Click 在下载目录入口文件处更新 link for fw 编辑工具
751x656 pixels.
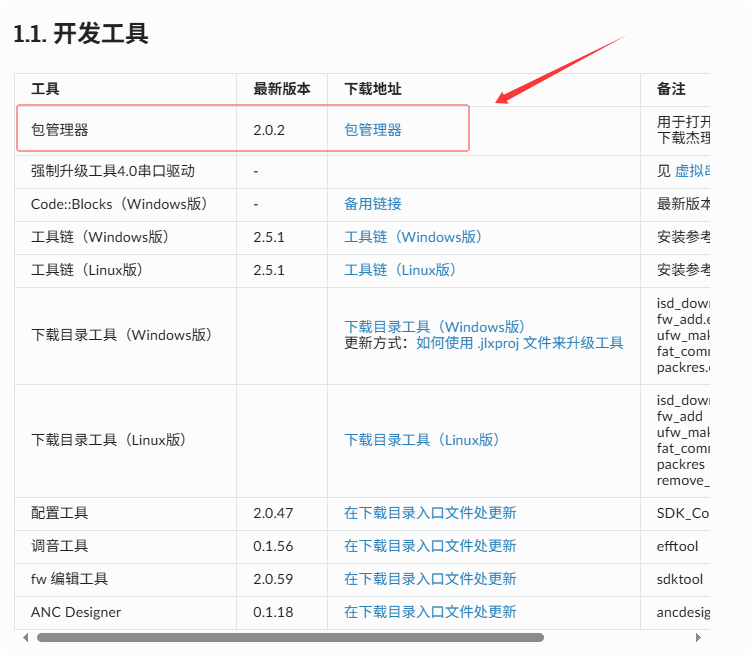(x=430, y=579)
